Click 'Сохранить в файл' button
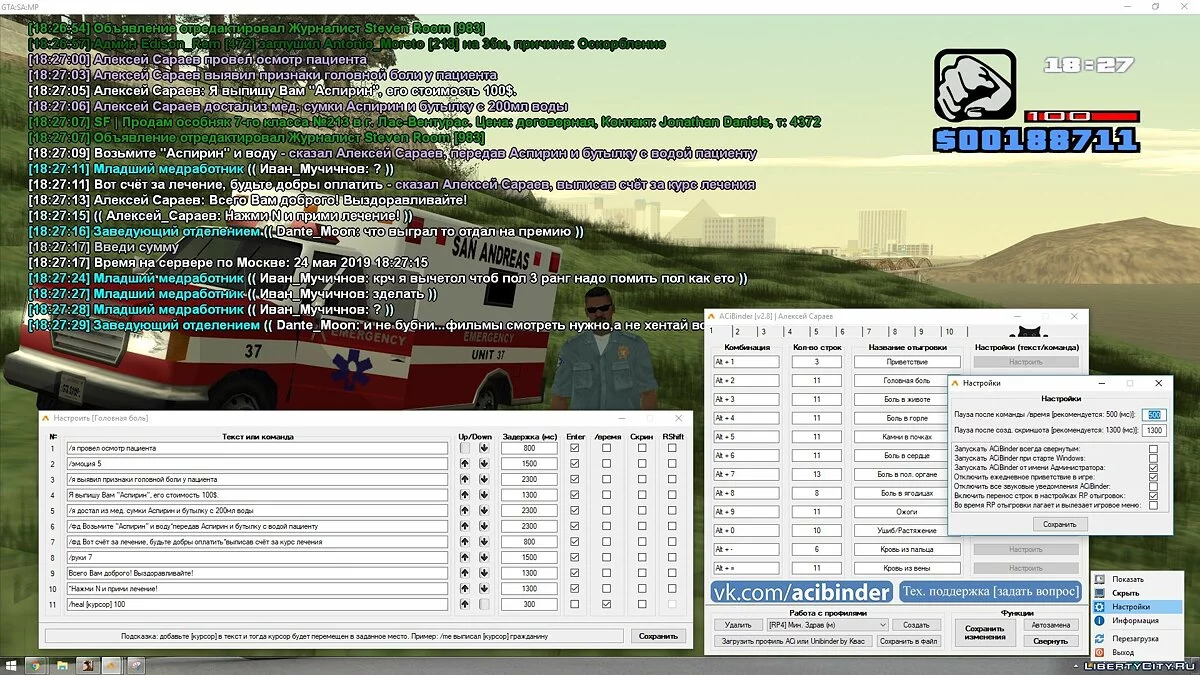1200x675 pixels. (x=908, y=641)
